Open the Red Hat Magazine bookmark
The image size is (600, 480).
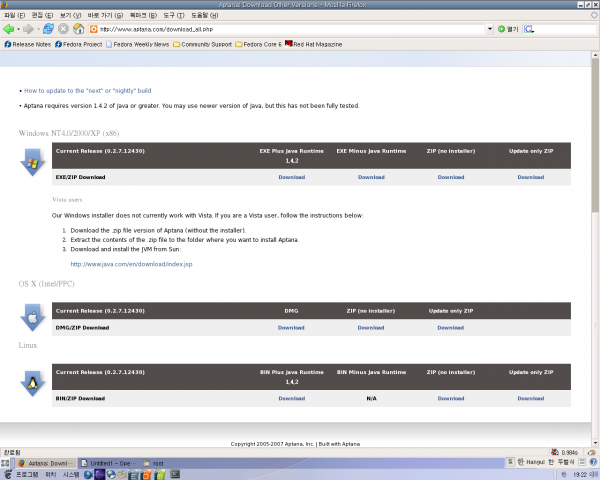point(313,44)
